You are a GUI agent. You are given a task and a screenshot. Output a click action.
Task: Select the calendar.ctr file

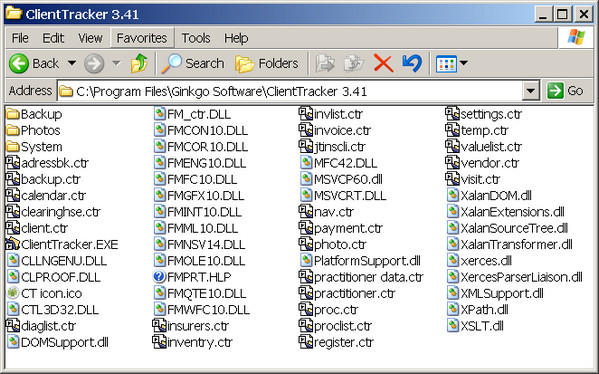click(46, 196)
